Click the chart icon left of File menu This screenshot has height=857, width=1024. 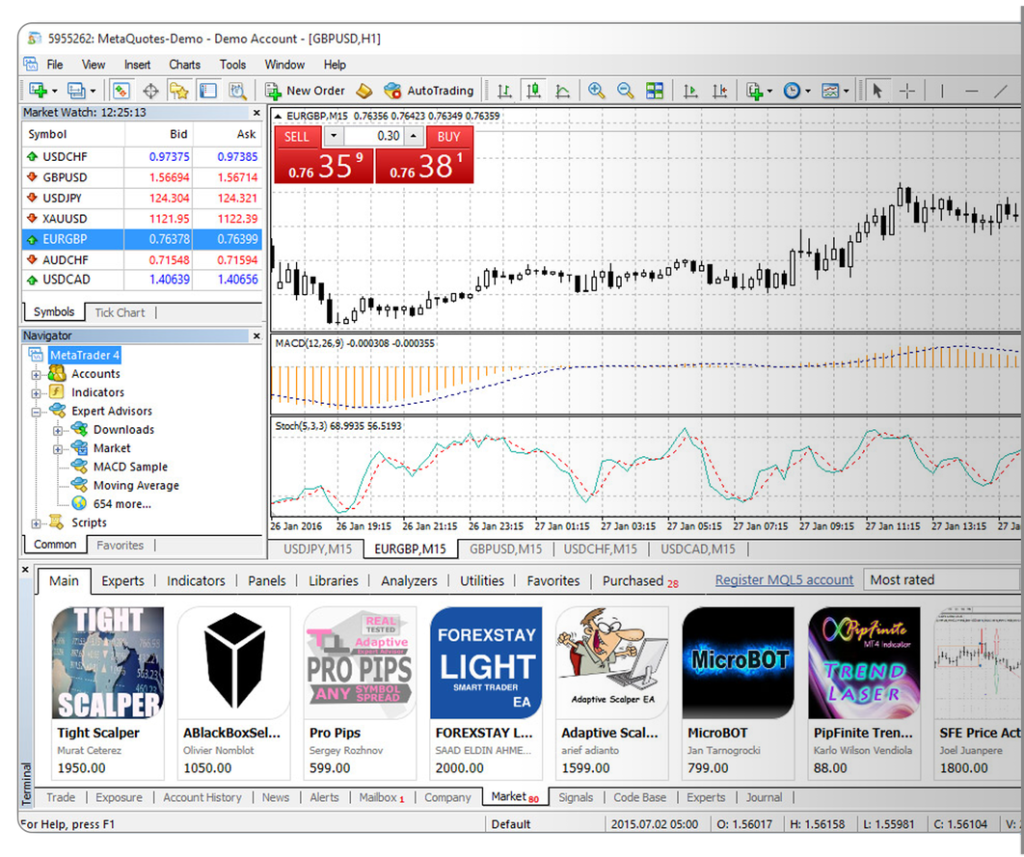pyautogui.click(x=31, y=64)
